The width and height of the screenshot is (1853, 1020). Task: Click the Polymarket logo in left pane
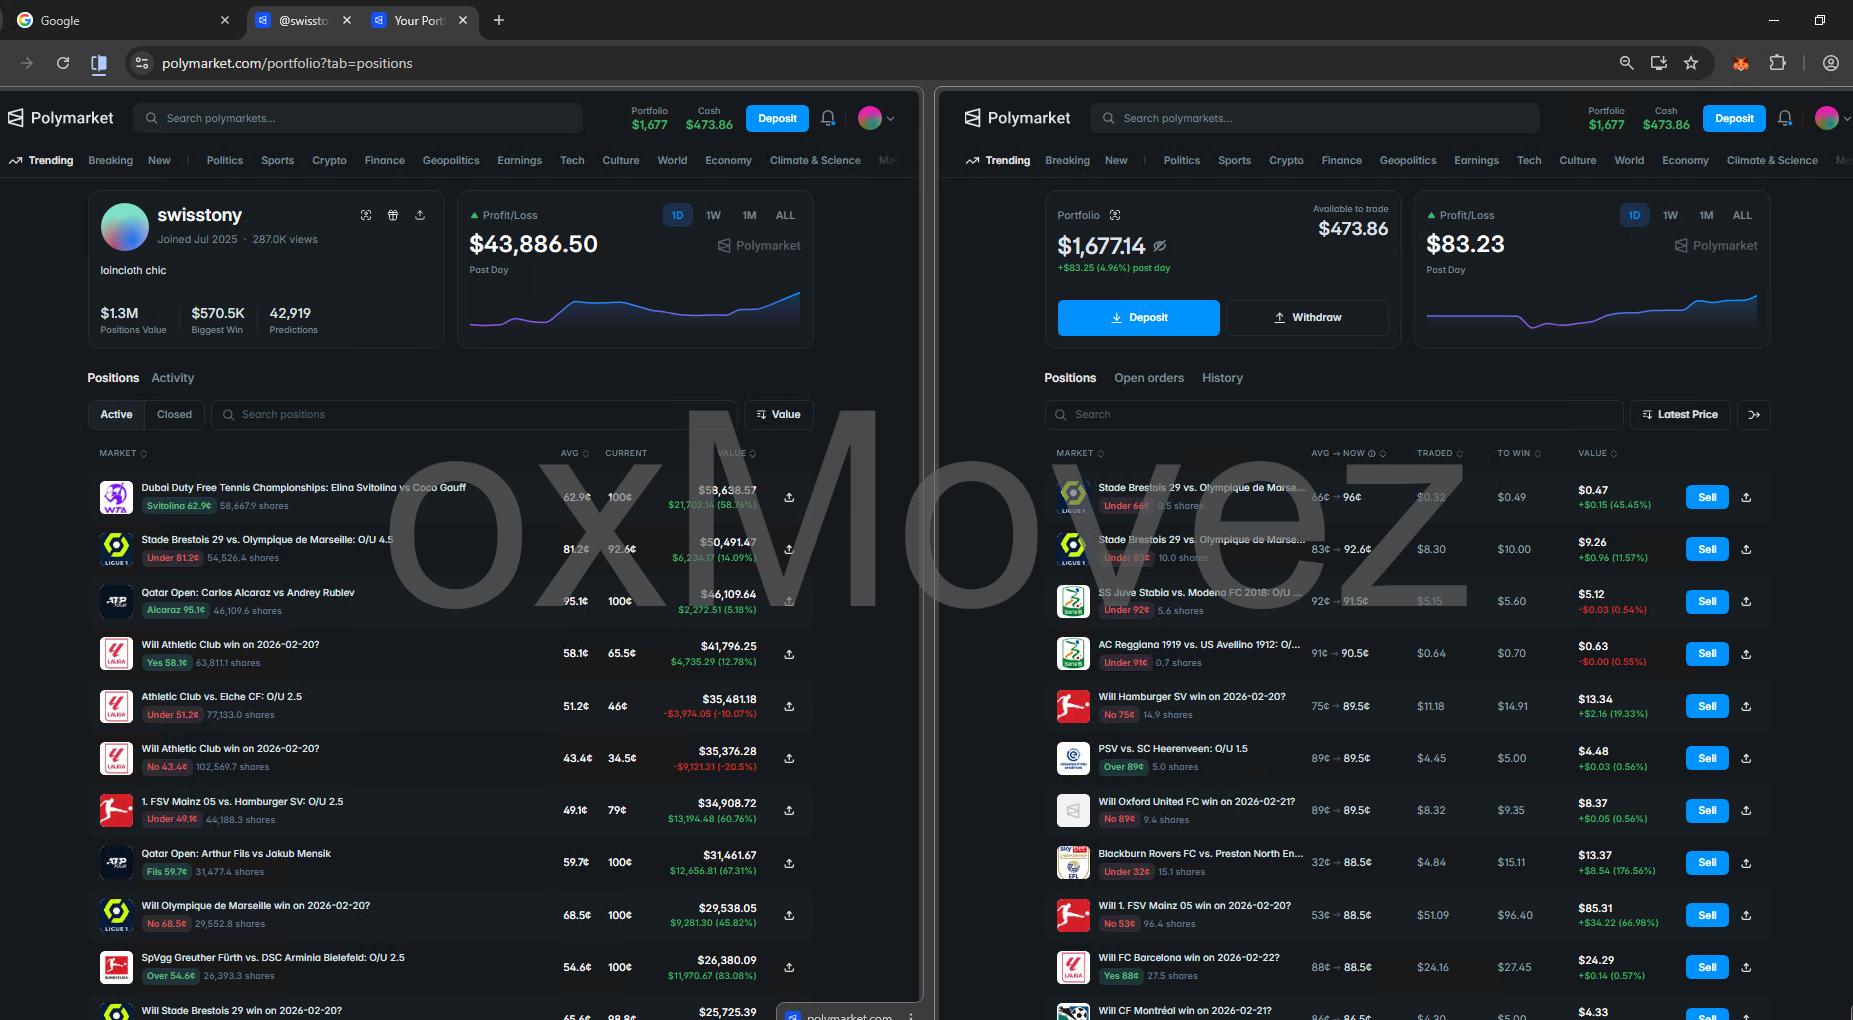point(61,118)
